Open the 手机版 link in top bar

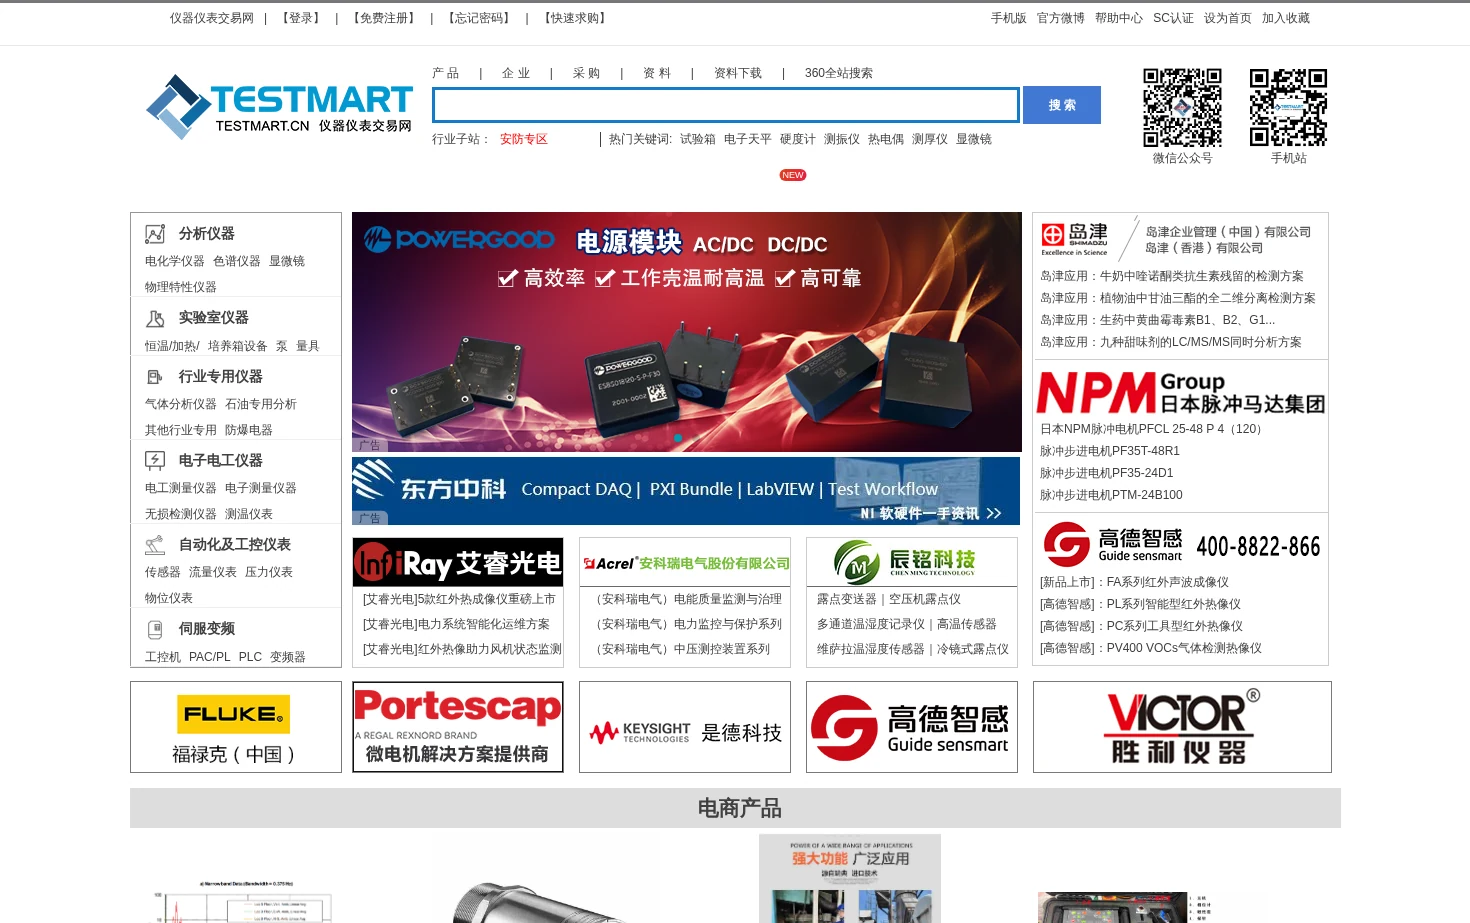(1009, 18)
